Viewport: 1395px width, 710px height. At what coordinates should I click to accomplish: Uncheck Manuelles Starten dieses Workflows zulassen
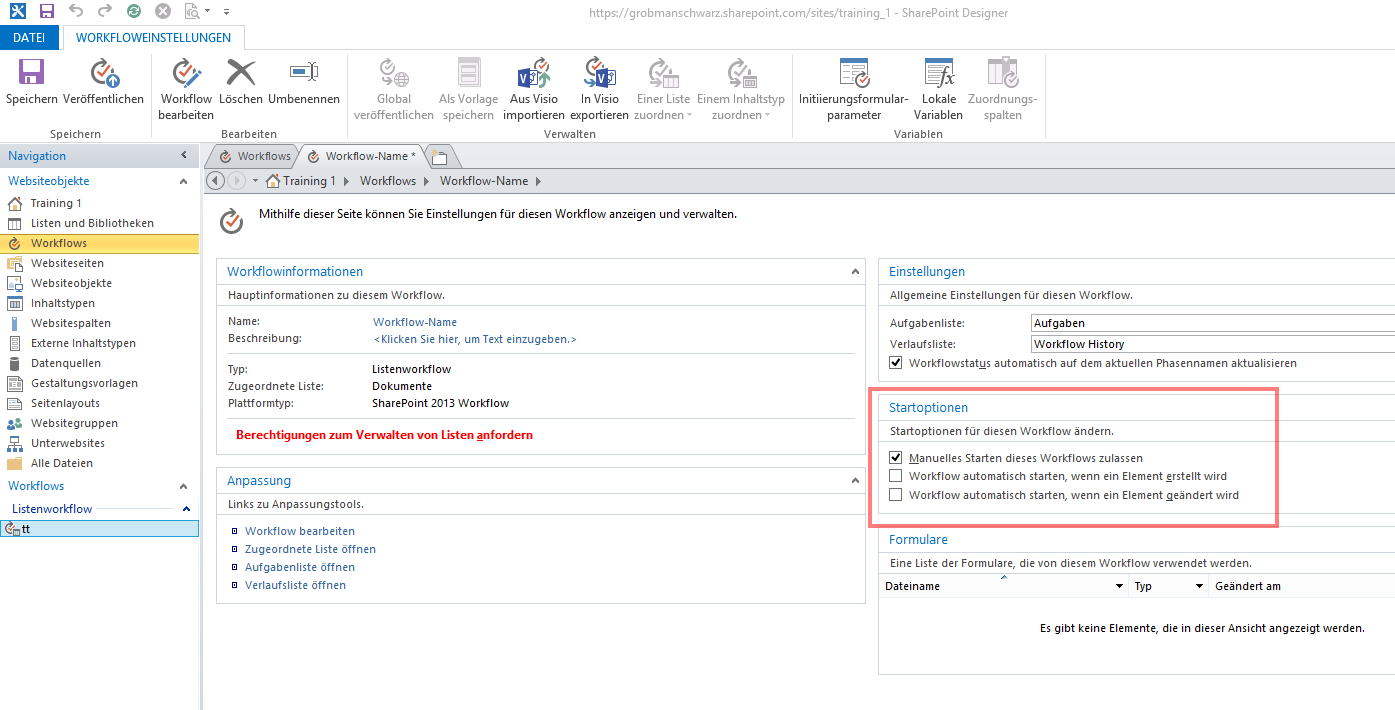click(896, 458)
